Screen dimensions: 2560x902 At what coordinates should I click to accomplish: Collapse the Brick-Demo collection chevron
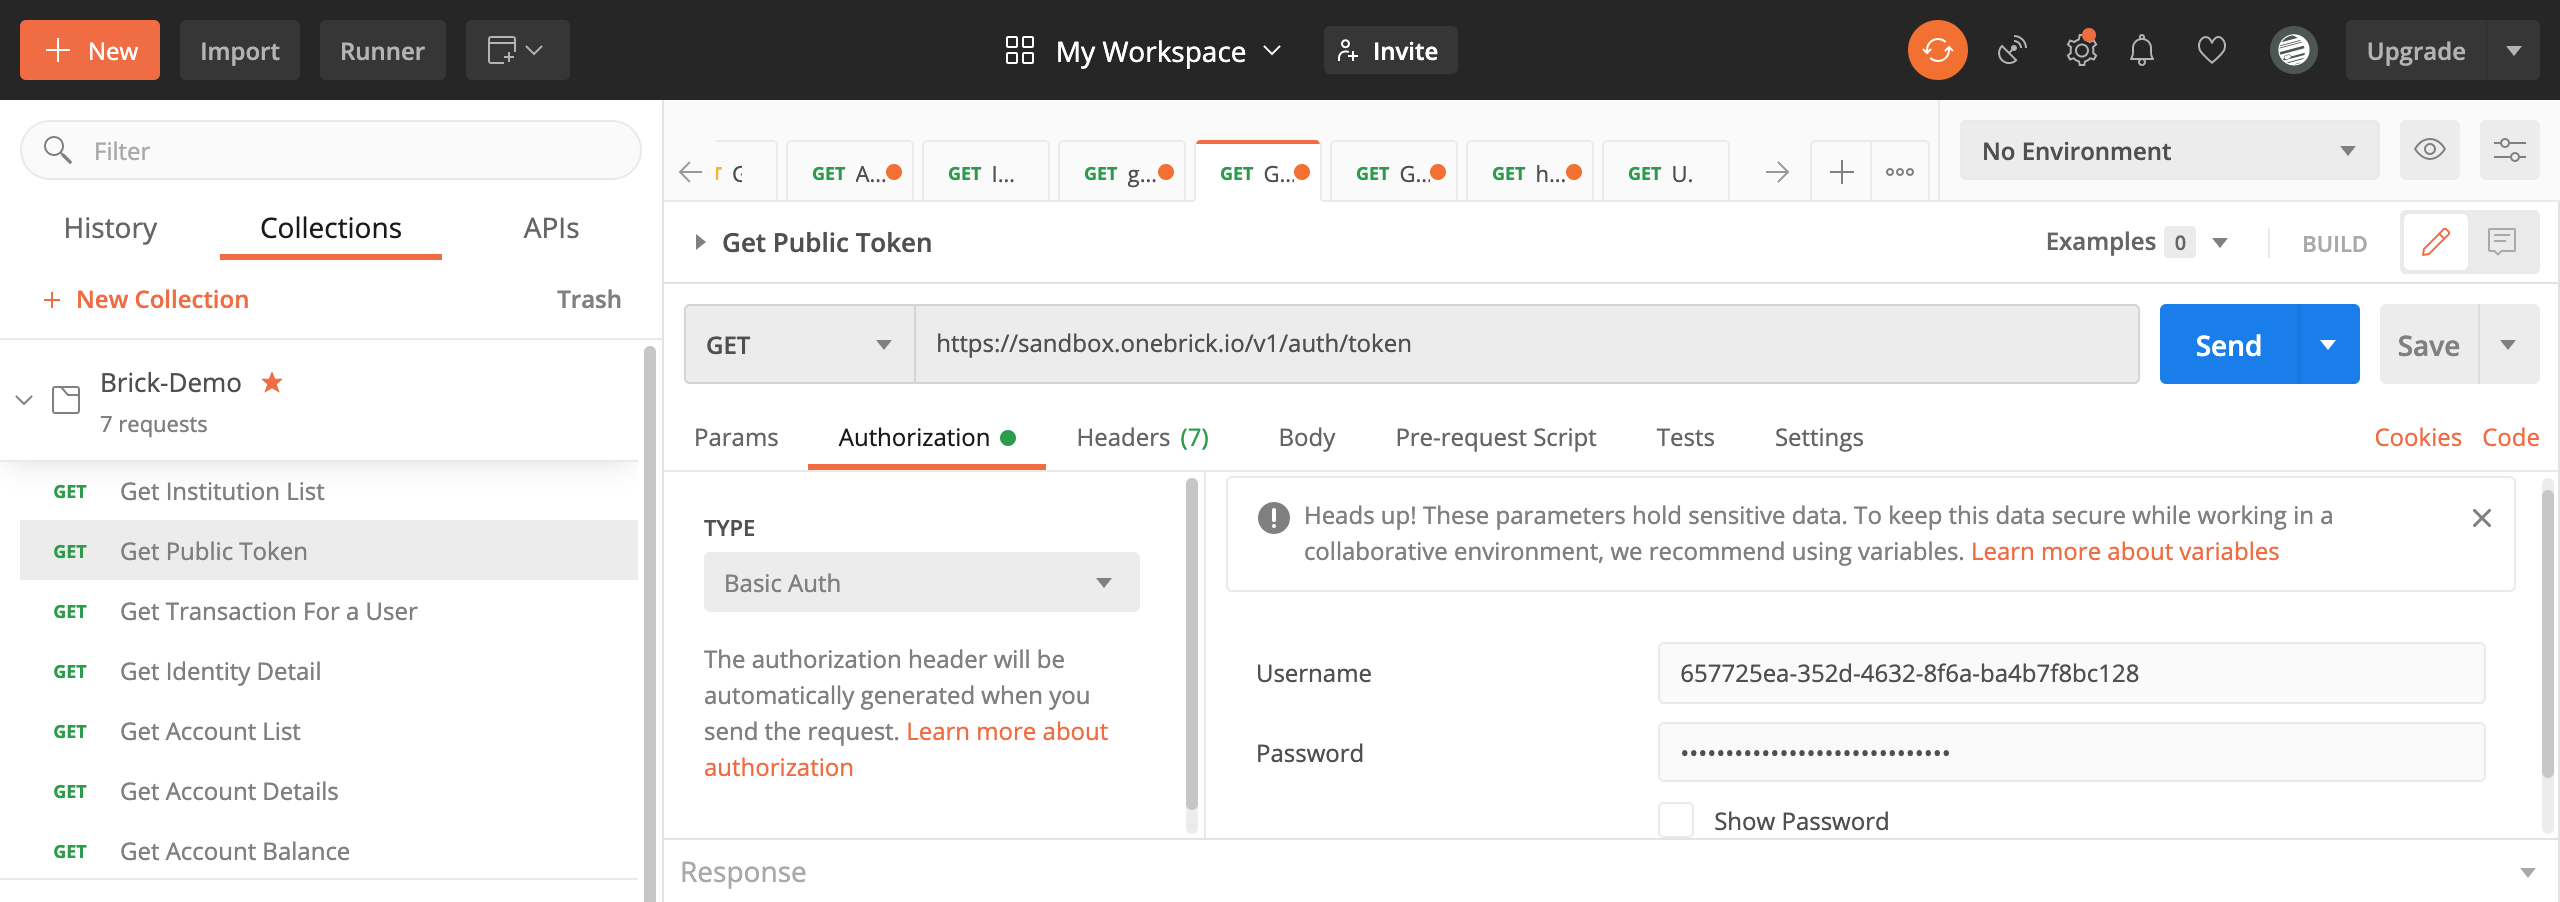coord(24,400)
